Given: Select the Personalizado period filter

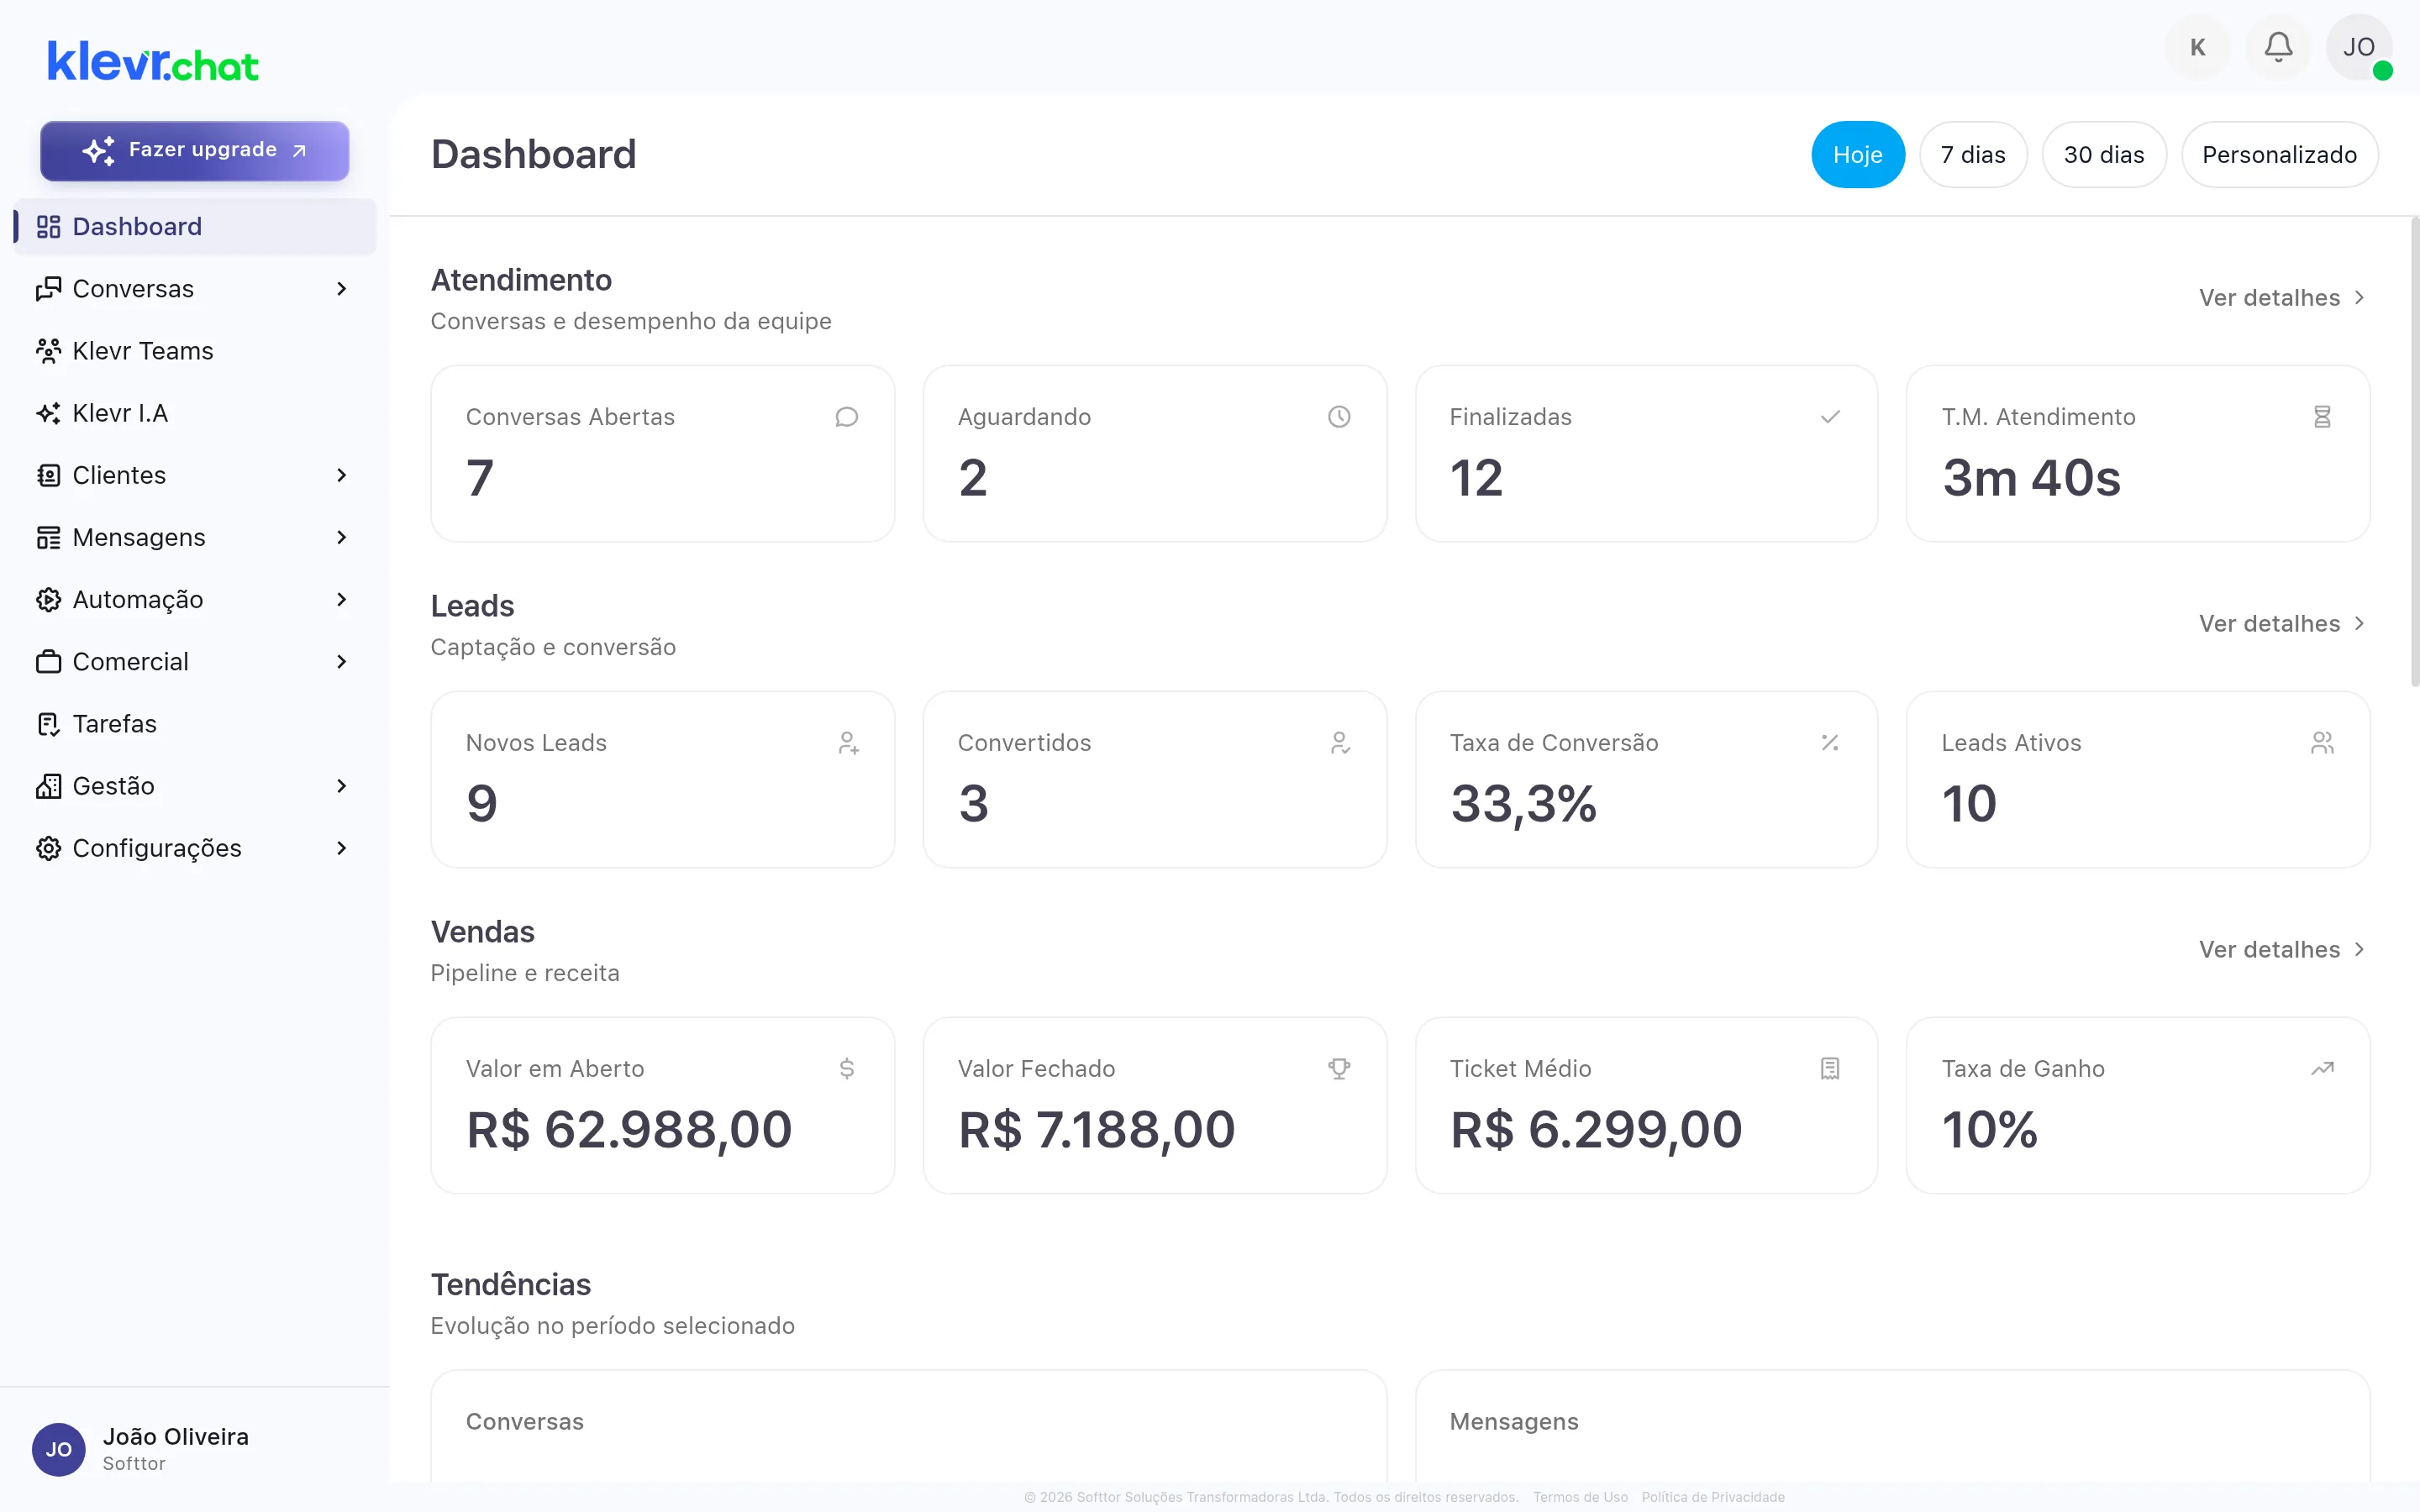Looking at the screenshot, I should (2279, 155).
